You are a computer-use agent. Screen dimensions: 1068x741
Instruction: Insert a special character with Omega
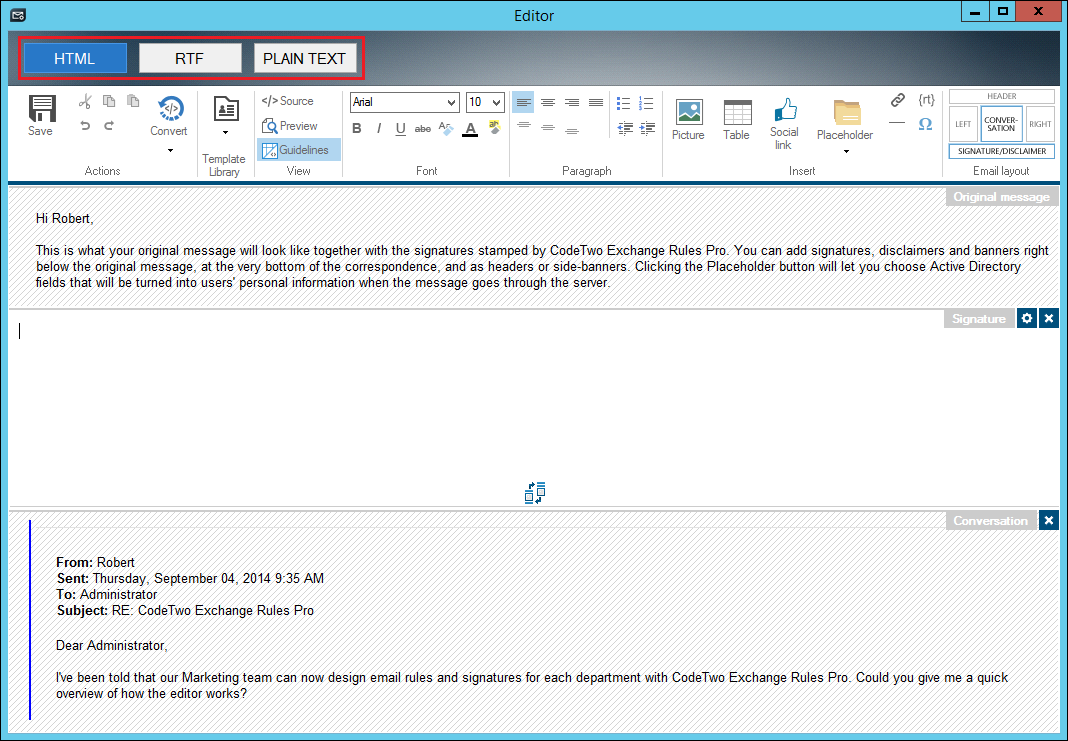coord(925,124)
